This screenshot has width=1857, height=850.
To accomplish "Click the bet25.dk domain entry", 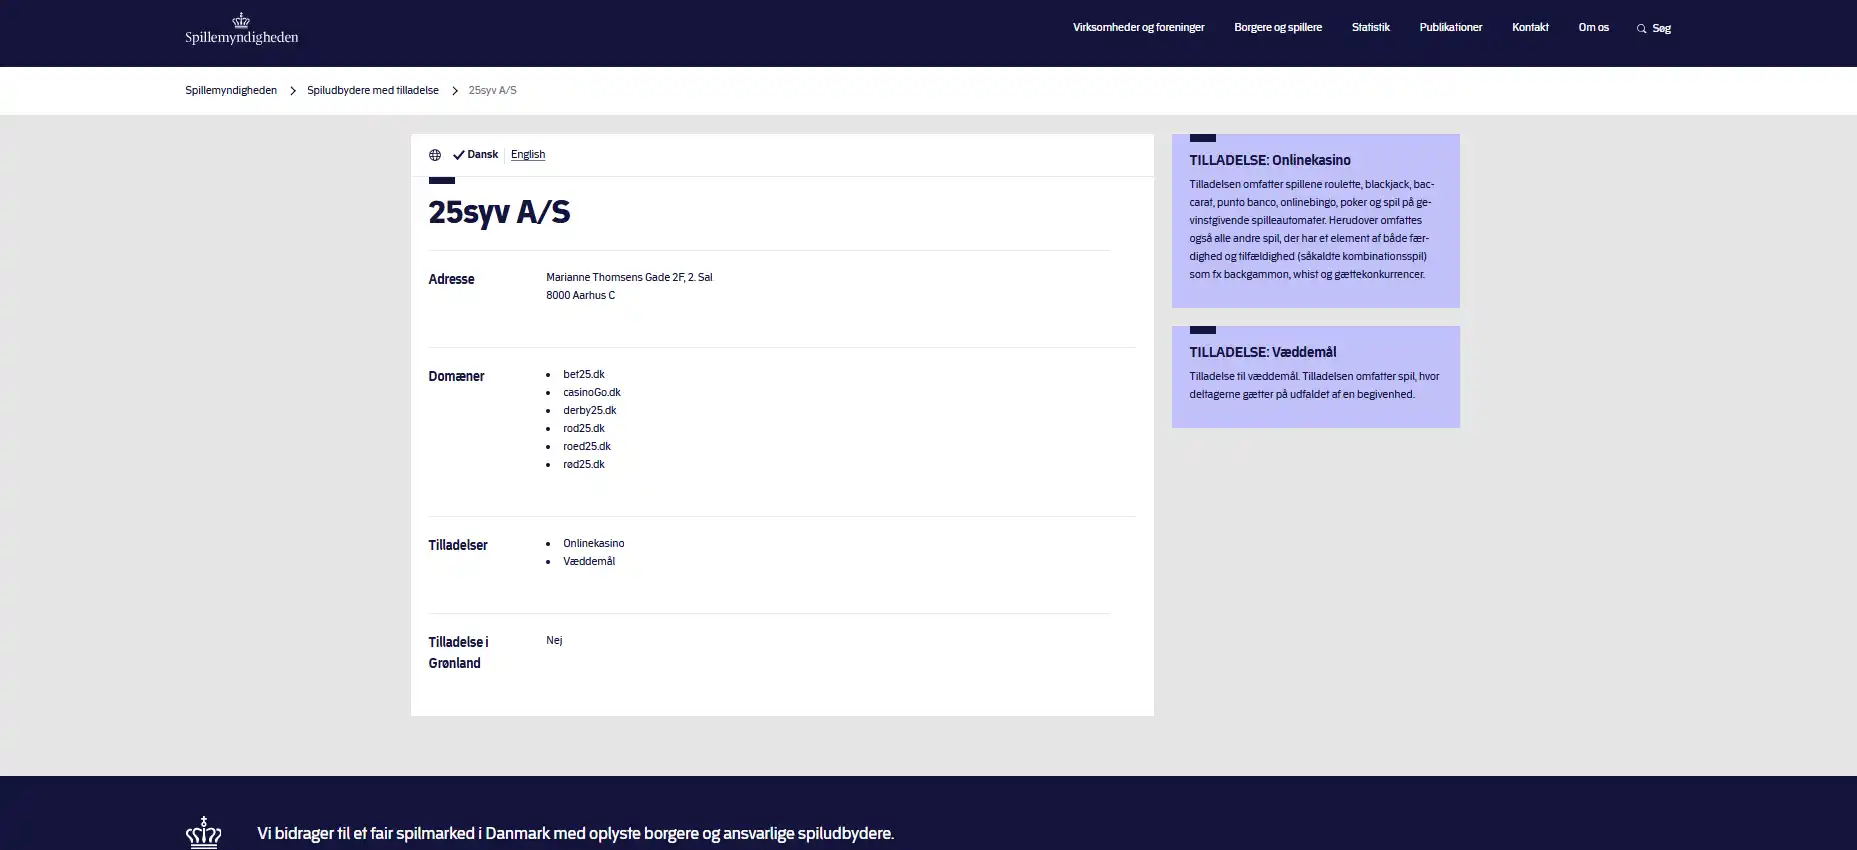I will [584, 375].
